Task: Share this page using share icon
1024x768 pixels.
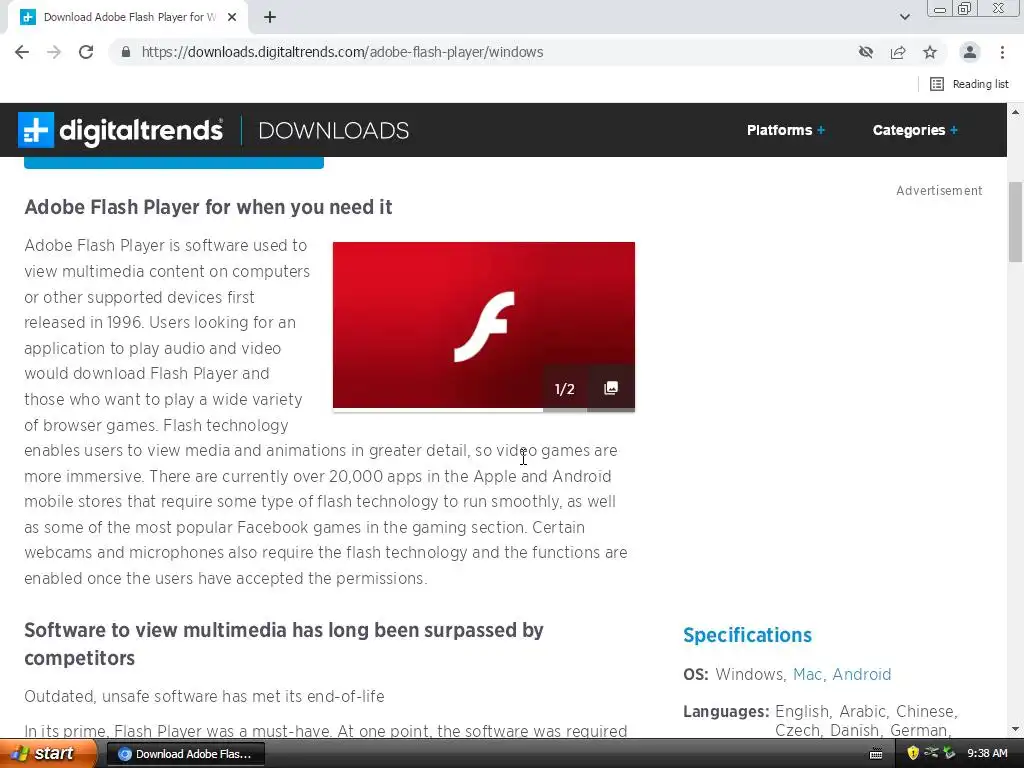Action: click(x=898, y=52)
